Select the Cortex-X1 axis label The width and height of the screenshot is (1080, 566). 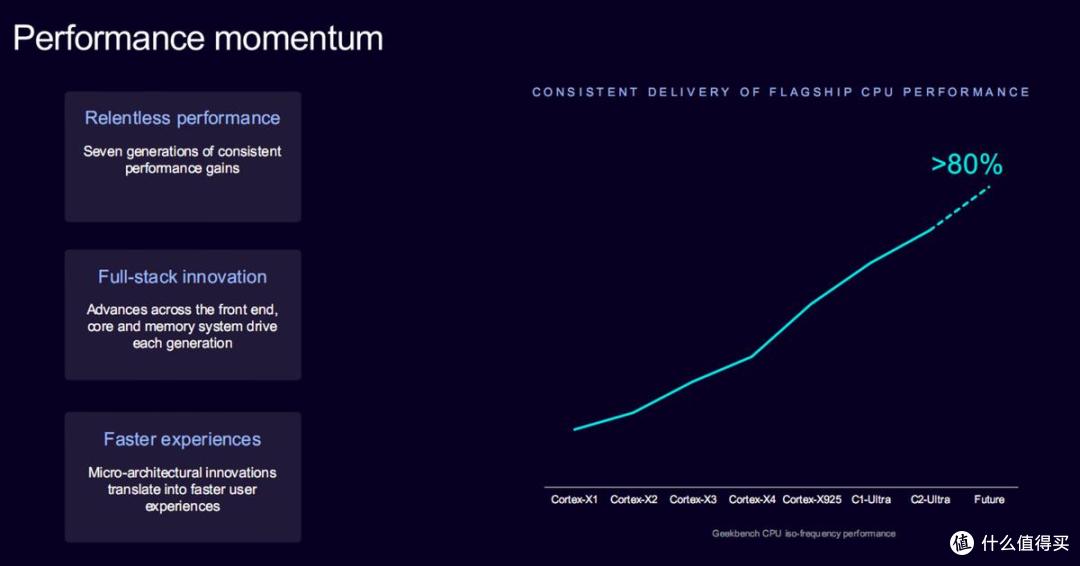pos(574,499)
